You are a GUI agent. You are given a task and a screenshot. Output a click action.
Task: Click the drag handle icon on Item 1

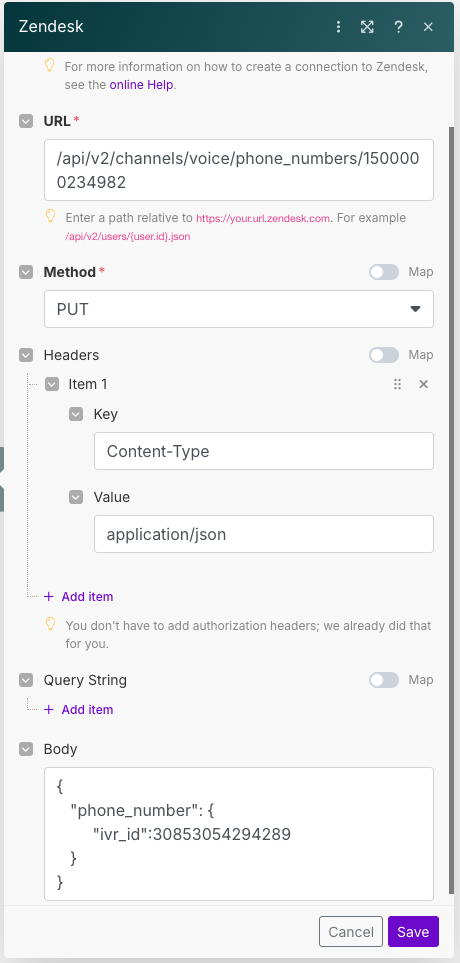[397, 384]
